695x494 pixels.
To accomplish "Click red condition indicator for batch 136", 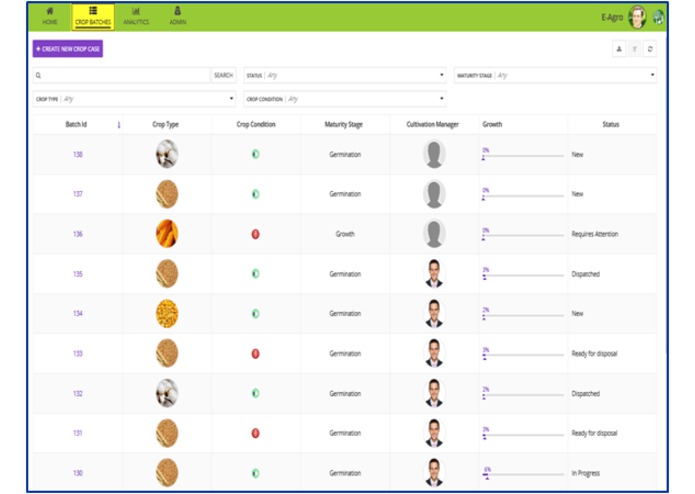I will tap(255, 234).
